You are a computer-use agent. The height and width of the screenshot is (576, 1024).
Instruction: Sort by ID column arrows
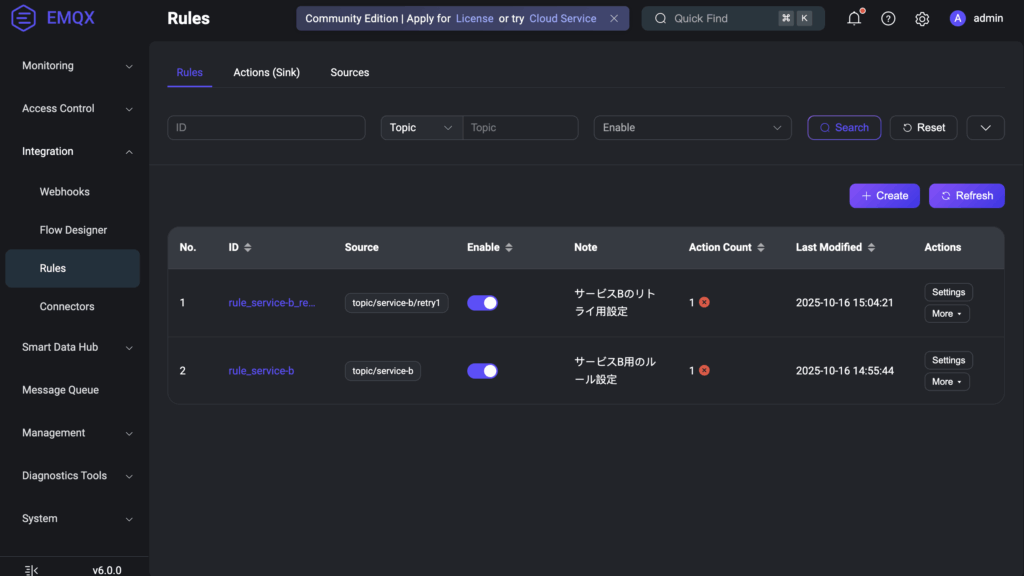pyautogui.click(x=248, y=247)
